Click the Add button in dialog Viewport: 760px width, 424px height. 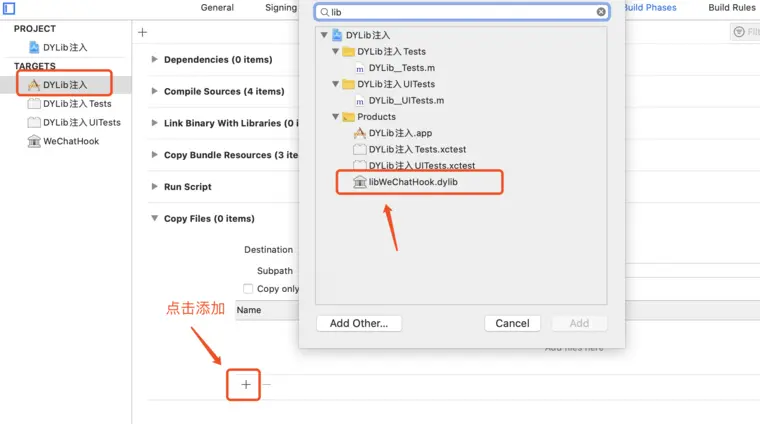tap(579, 323)
